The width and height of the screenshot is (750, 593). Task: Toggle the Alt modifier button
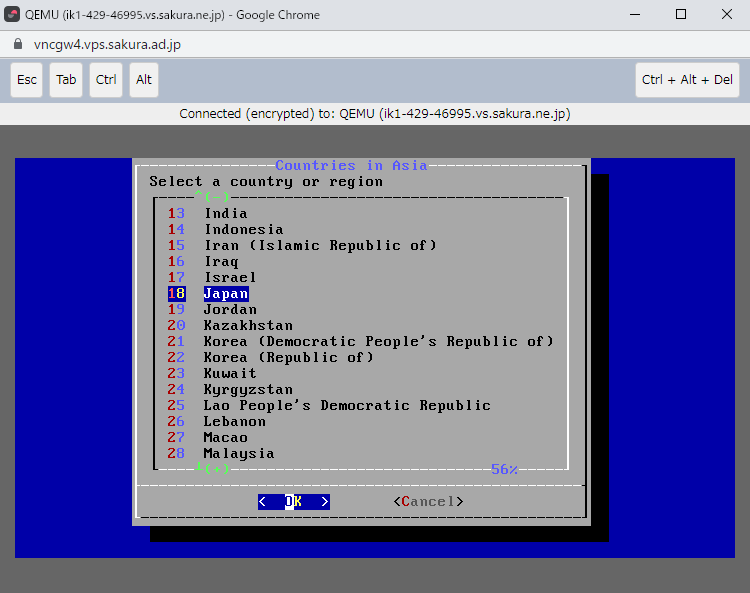[x=144, y=80]
